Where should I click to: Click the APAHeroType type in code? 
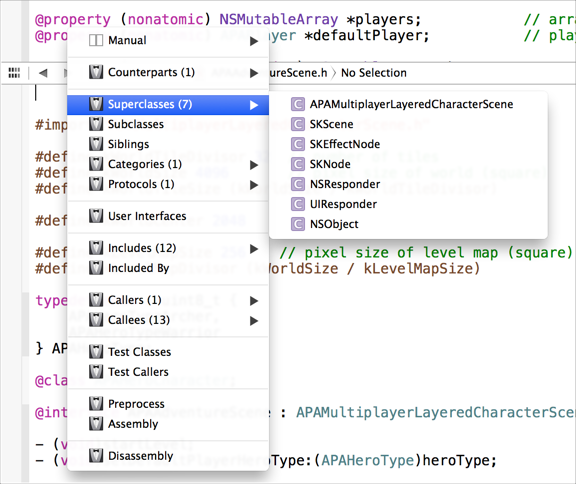(368, 460)
